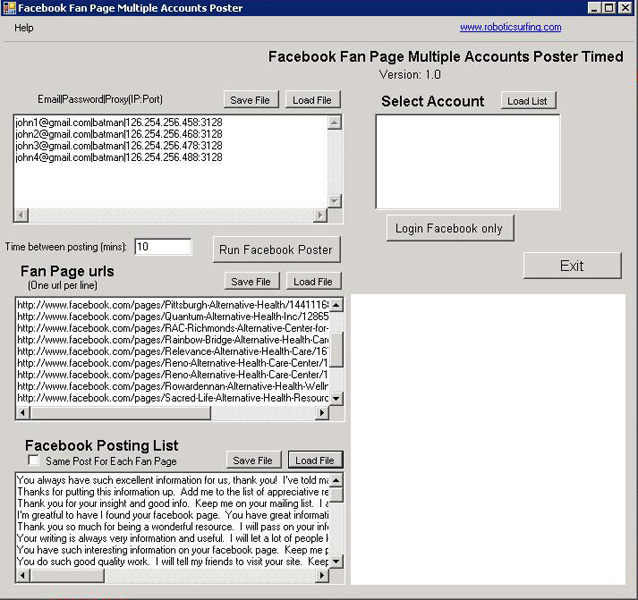Click the Posting List horizontal scroll thumb

pyautogui.click(x=68, y=575)
